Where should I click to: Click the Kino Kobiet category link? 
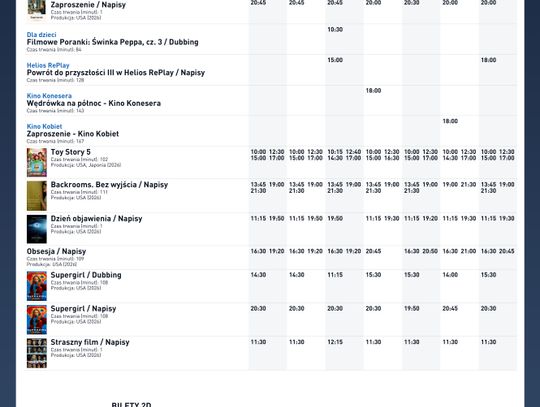coord(44,126)
